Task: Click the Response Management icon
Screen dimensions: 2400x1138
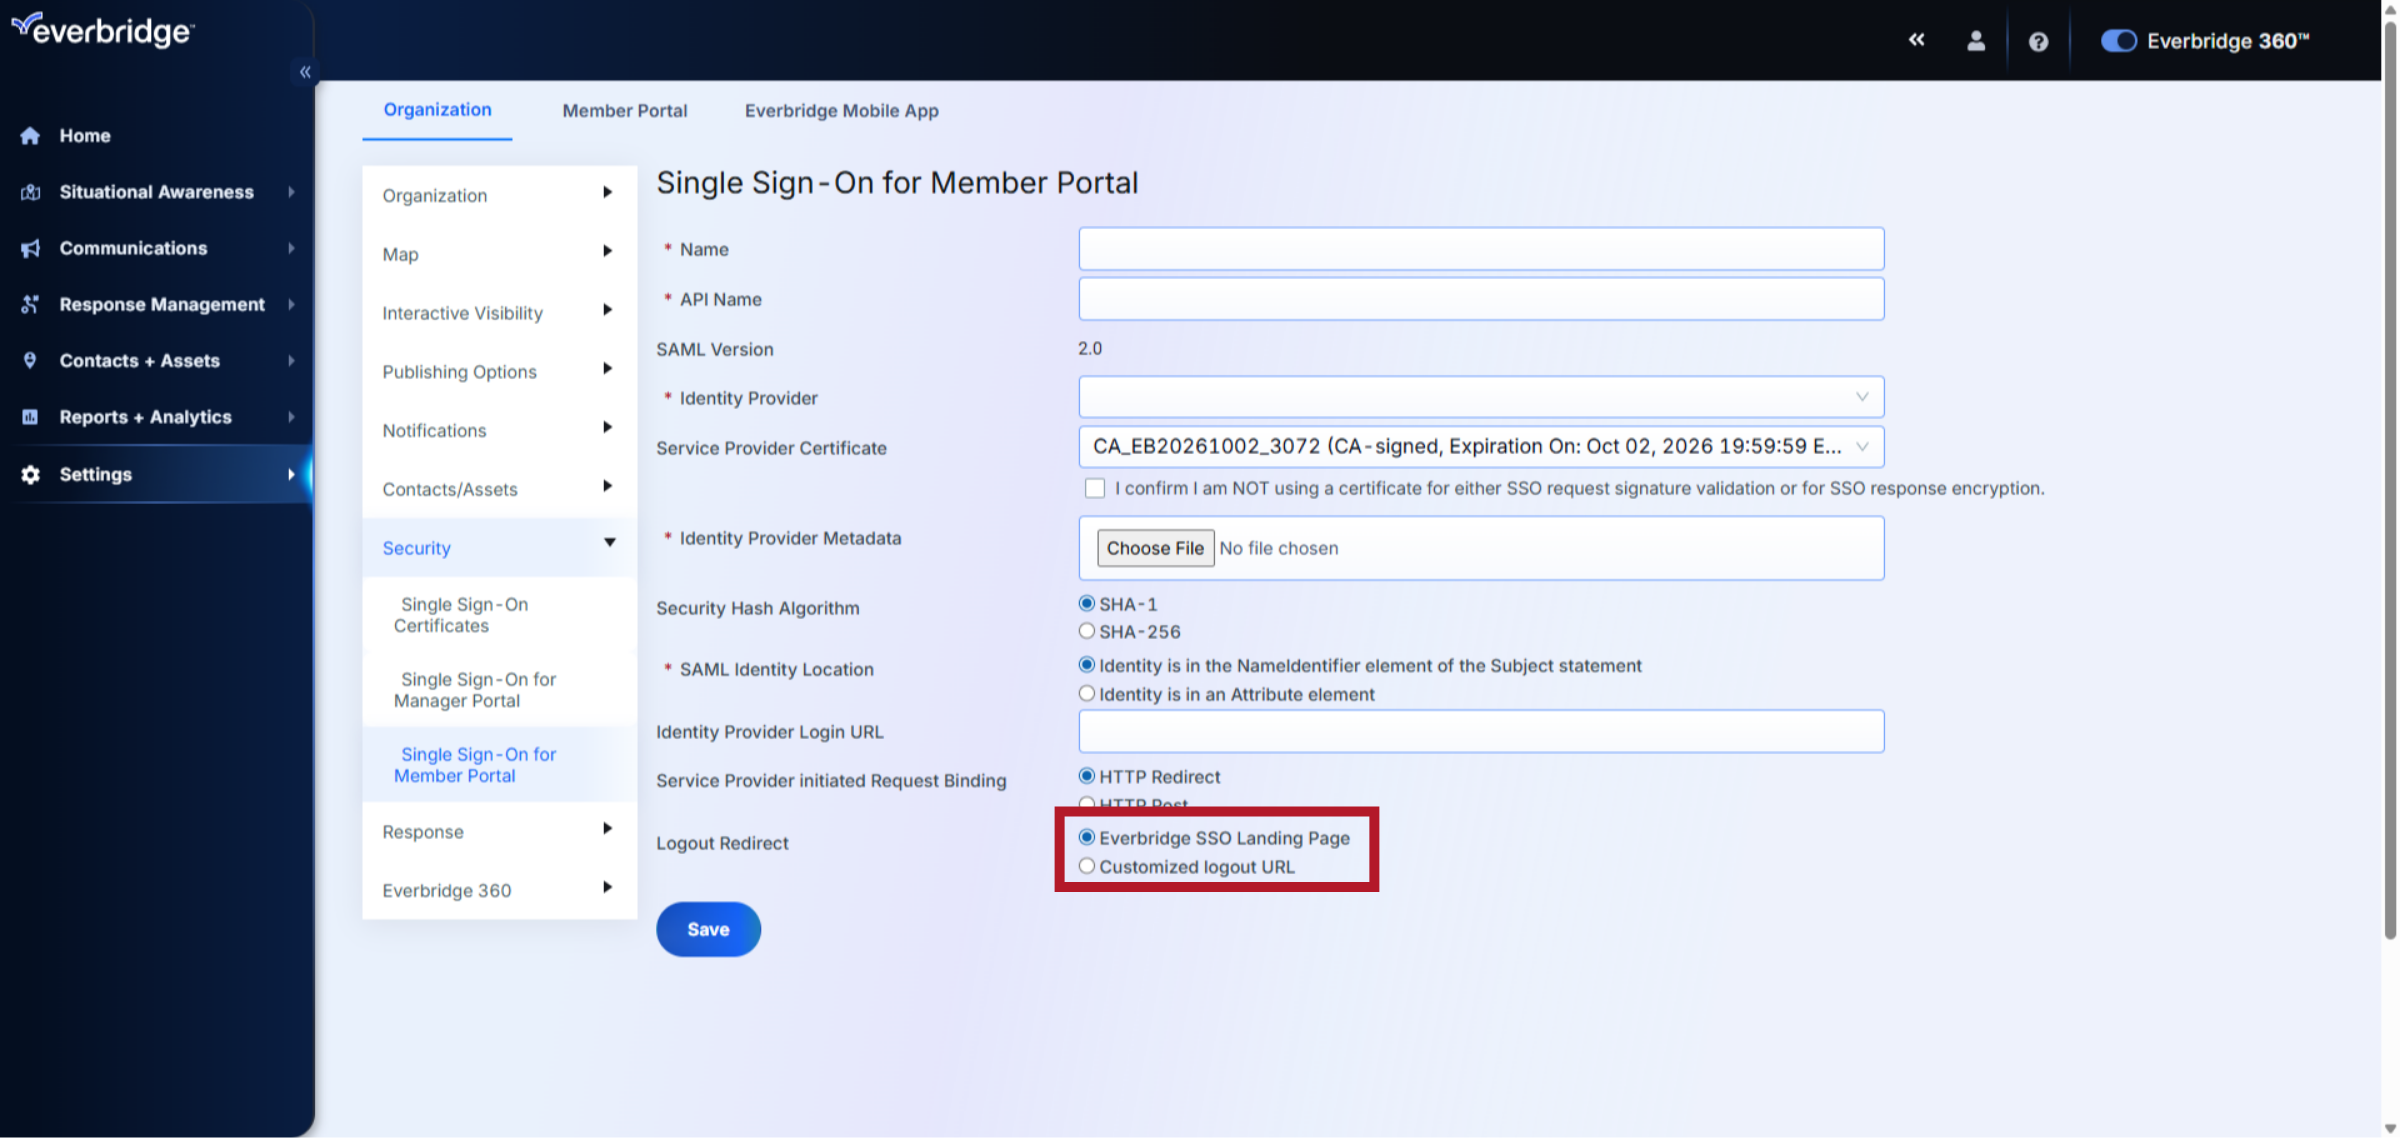Action: click(30, 304)
